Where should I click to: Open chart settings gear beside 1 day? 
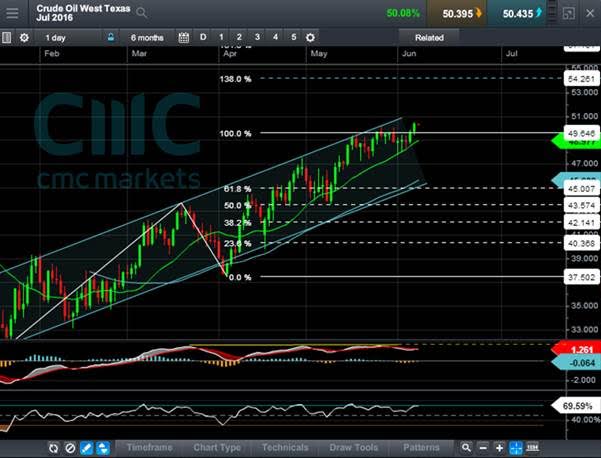pyautogui.click(x=24, y=38)
